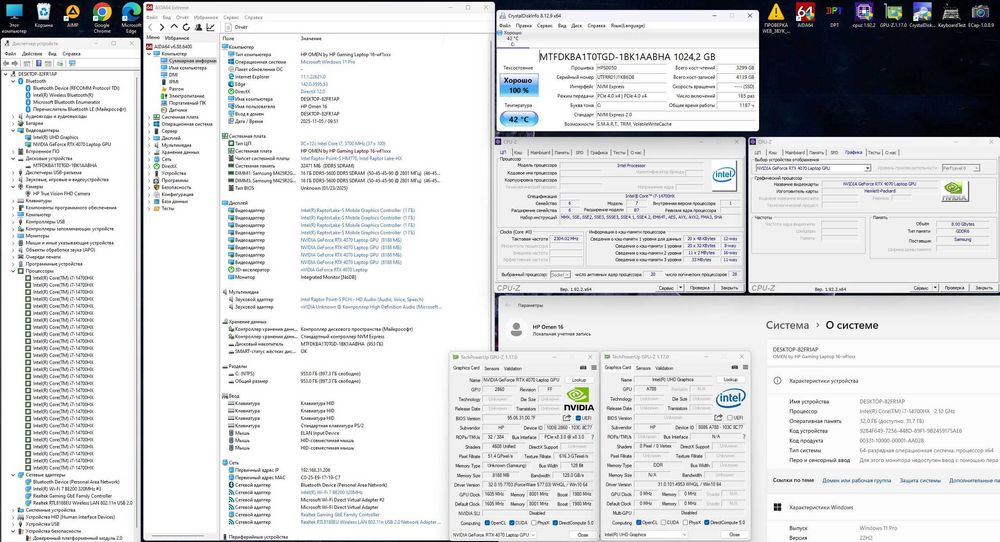1000x542 pixels.
Task: Open Сервис menu in AIDA64 menu bar
Action: [231, 18]
